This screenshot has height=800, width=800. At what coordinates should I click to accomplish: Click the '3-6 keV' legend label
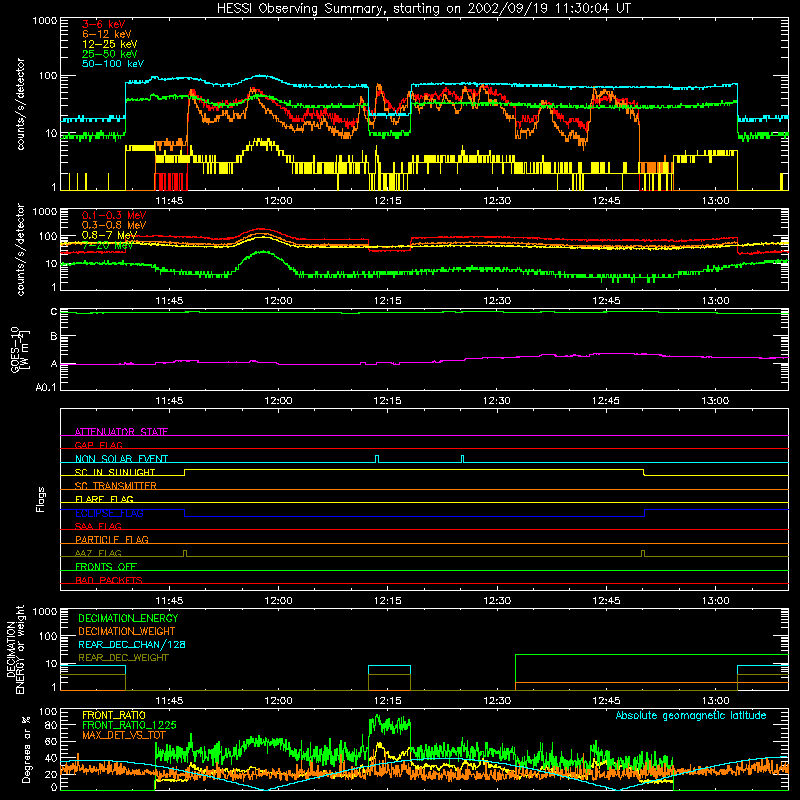[103, 24]
